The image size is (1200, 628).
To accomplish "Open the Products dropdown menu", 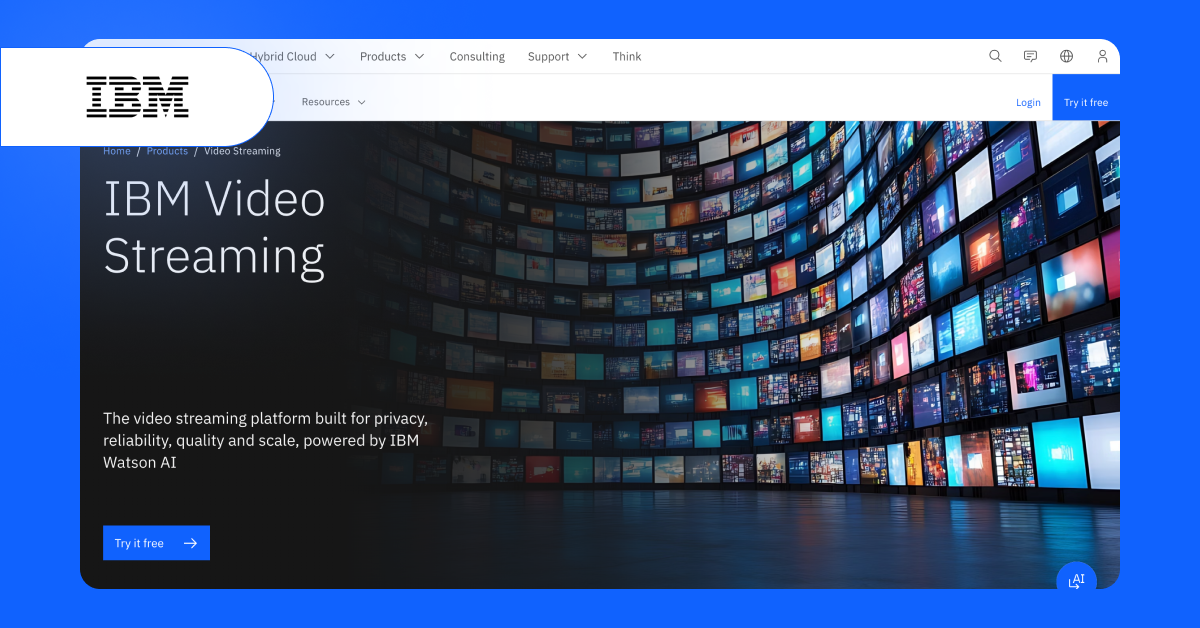I will 384,56.
